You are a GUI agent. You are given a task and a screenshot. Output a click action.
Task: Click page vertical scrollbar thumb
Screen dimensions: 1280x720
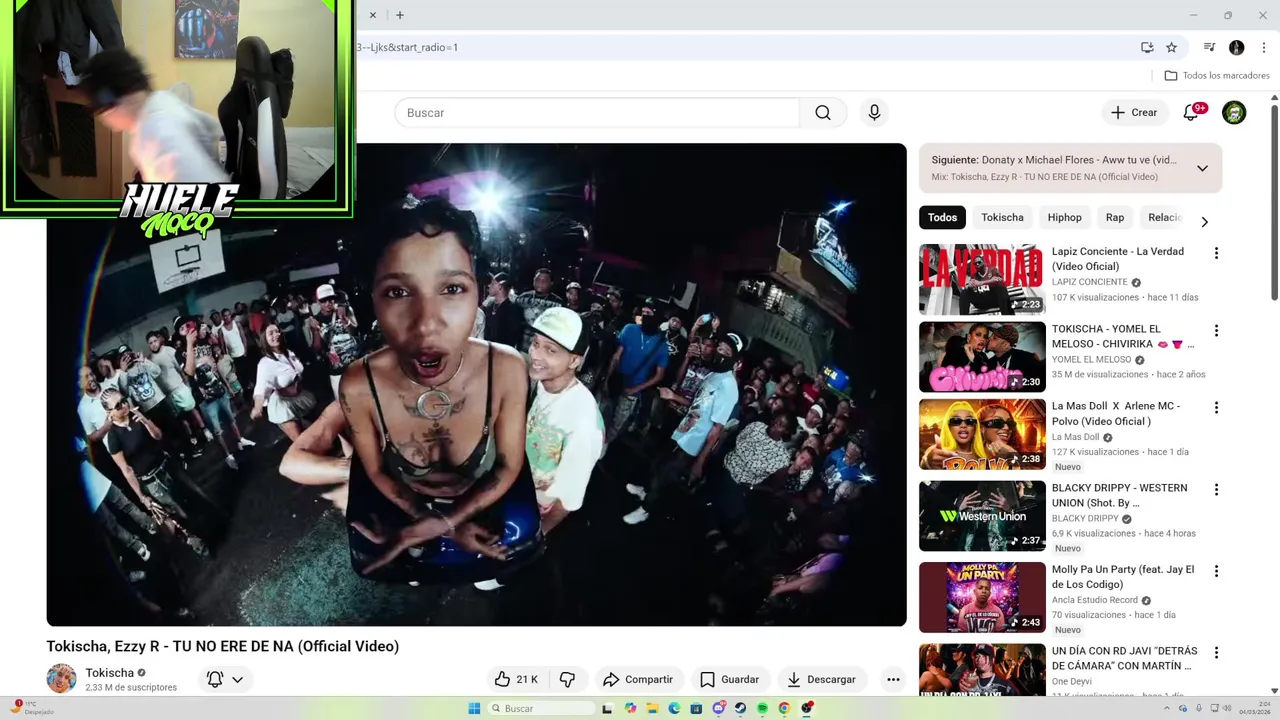[x=1274, y=200]
